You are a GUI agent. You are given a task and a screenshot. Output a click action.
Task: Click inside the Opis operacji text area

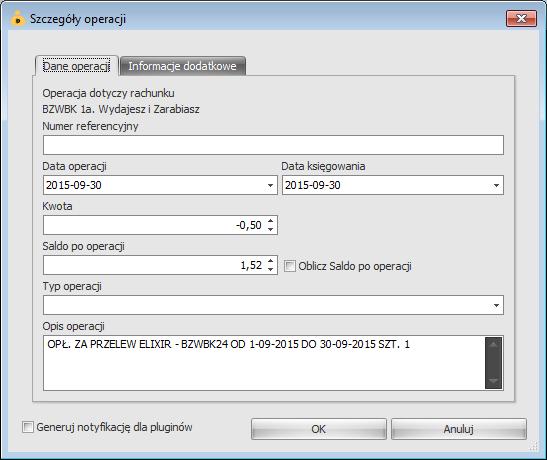[x=264, y=363]
